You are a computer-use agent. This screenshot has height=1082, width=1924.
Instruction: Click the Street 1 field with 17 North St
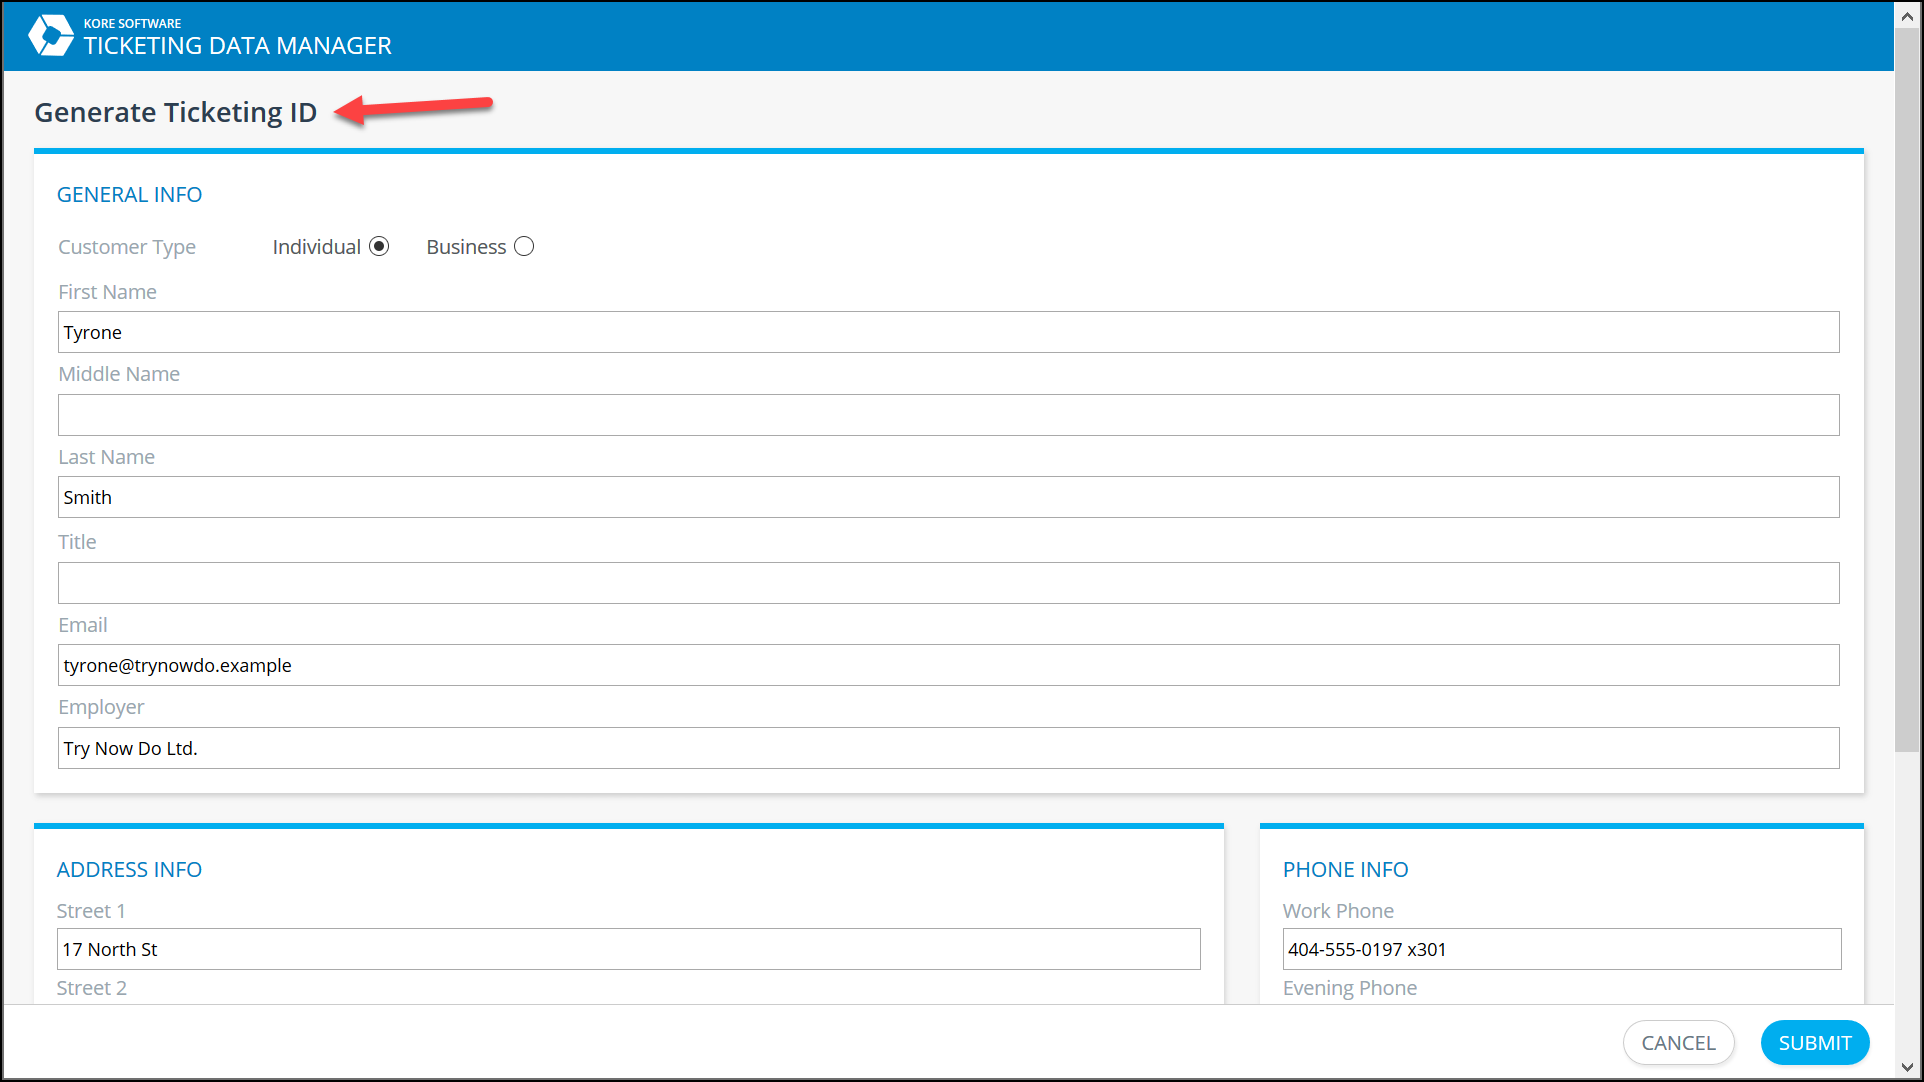pyautogui.click(x=628, y=949)
